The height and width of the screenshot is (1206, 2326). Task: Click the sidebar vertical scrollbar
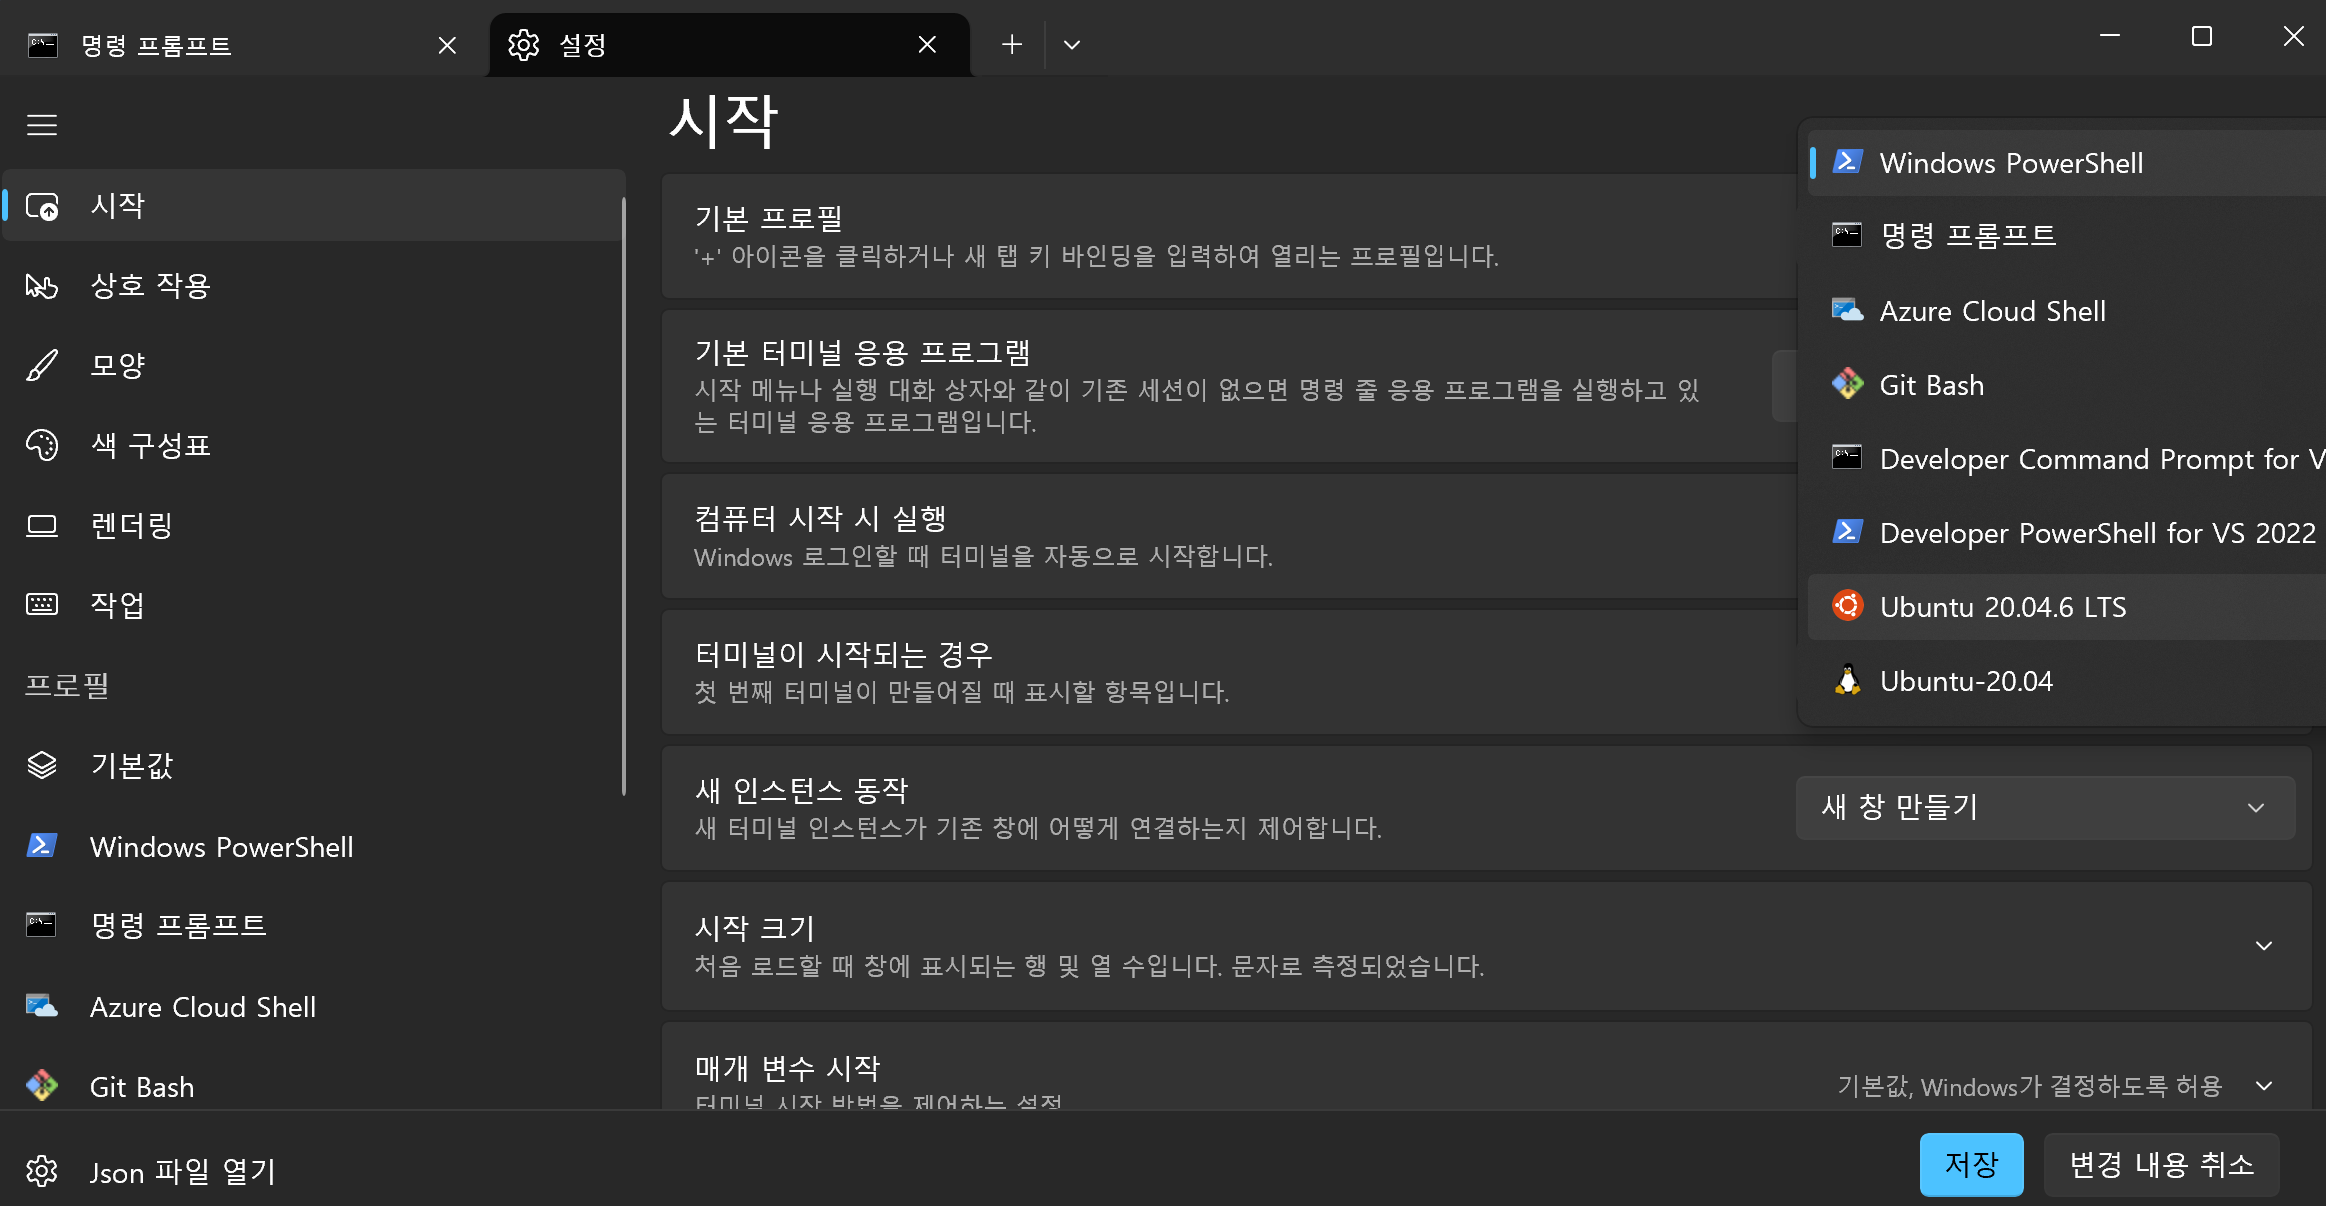coord(624,496)
